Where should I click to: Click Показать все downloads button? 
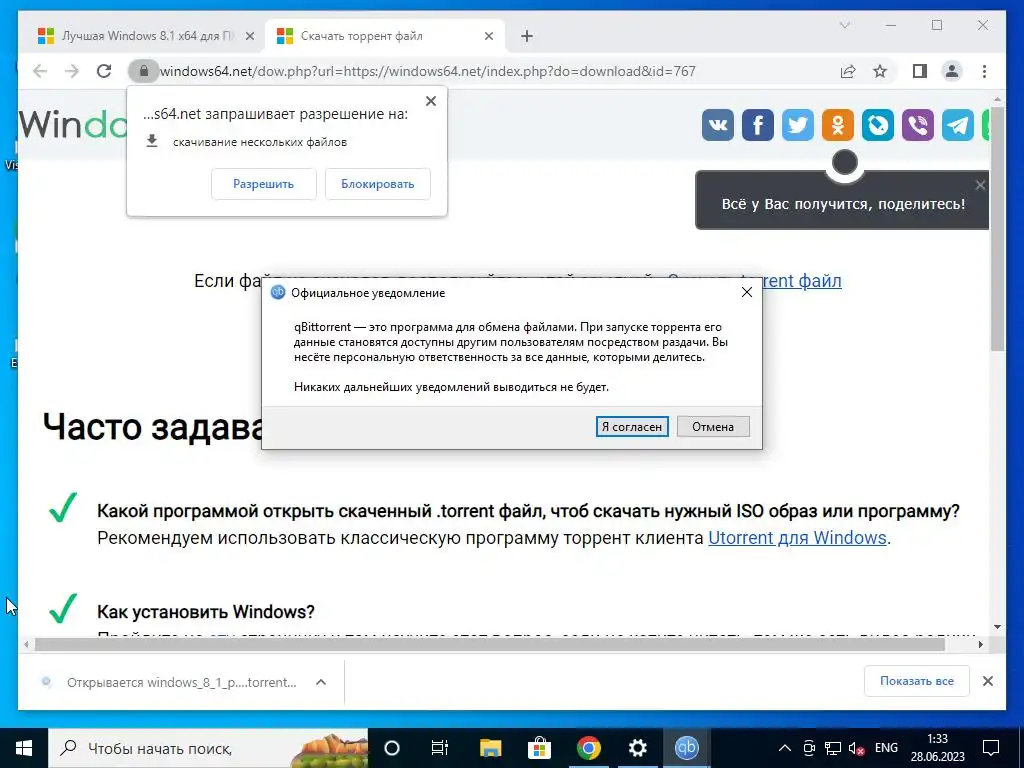(x=917, y=681)
